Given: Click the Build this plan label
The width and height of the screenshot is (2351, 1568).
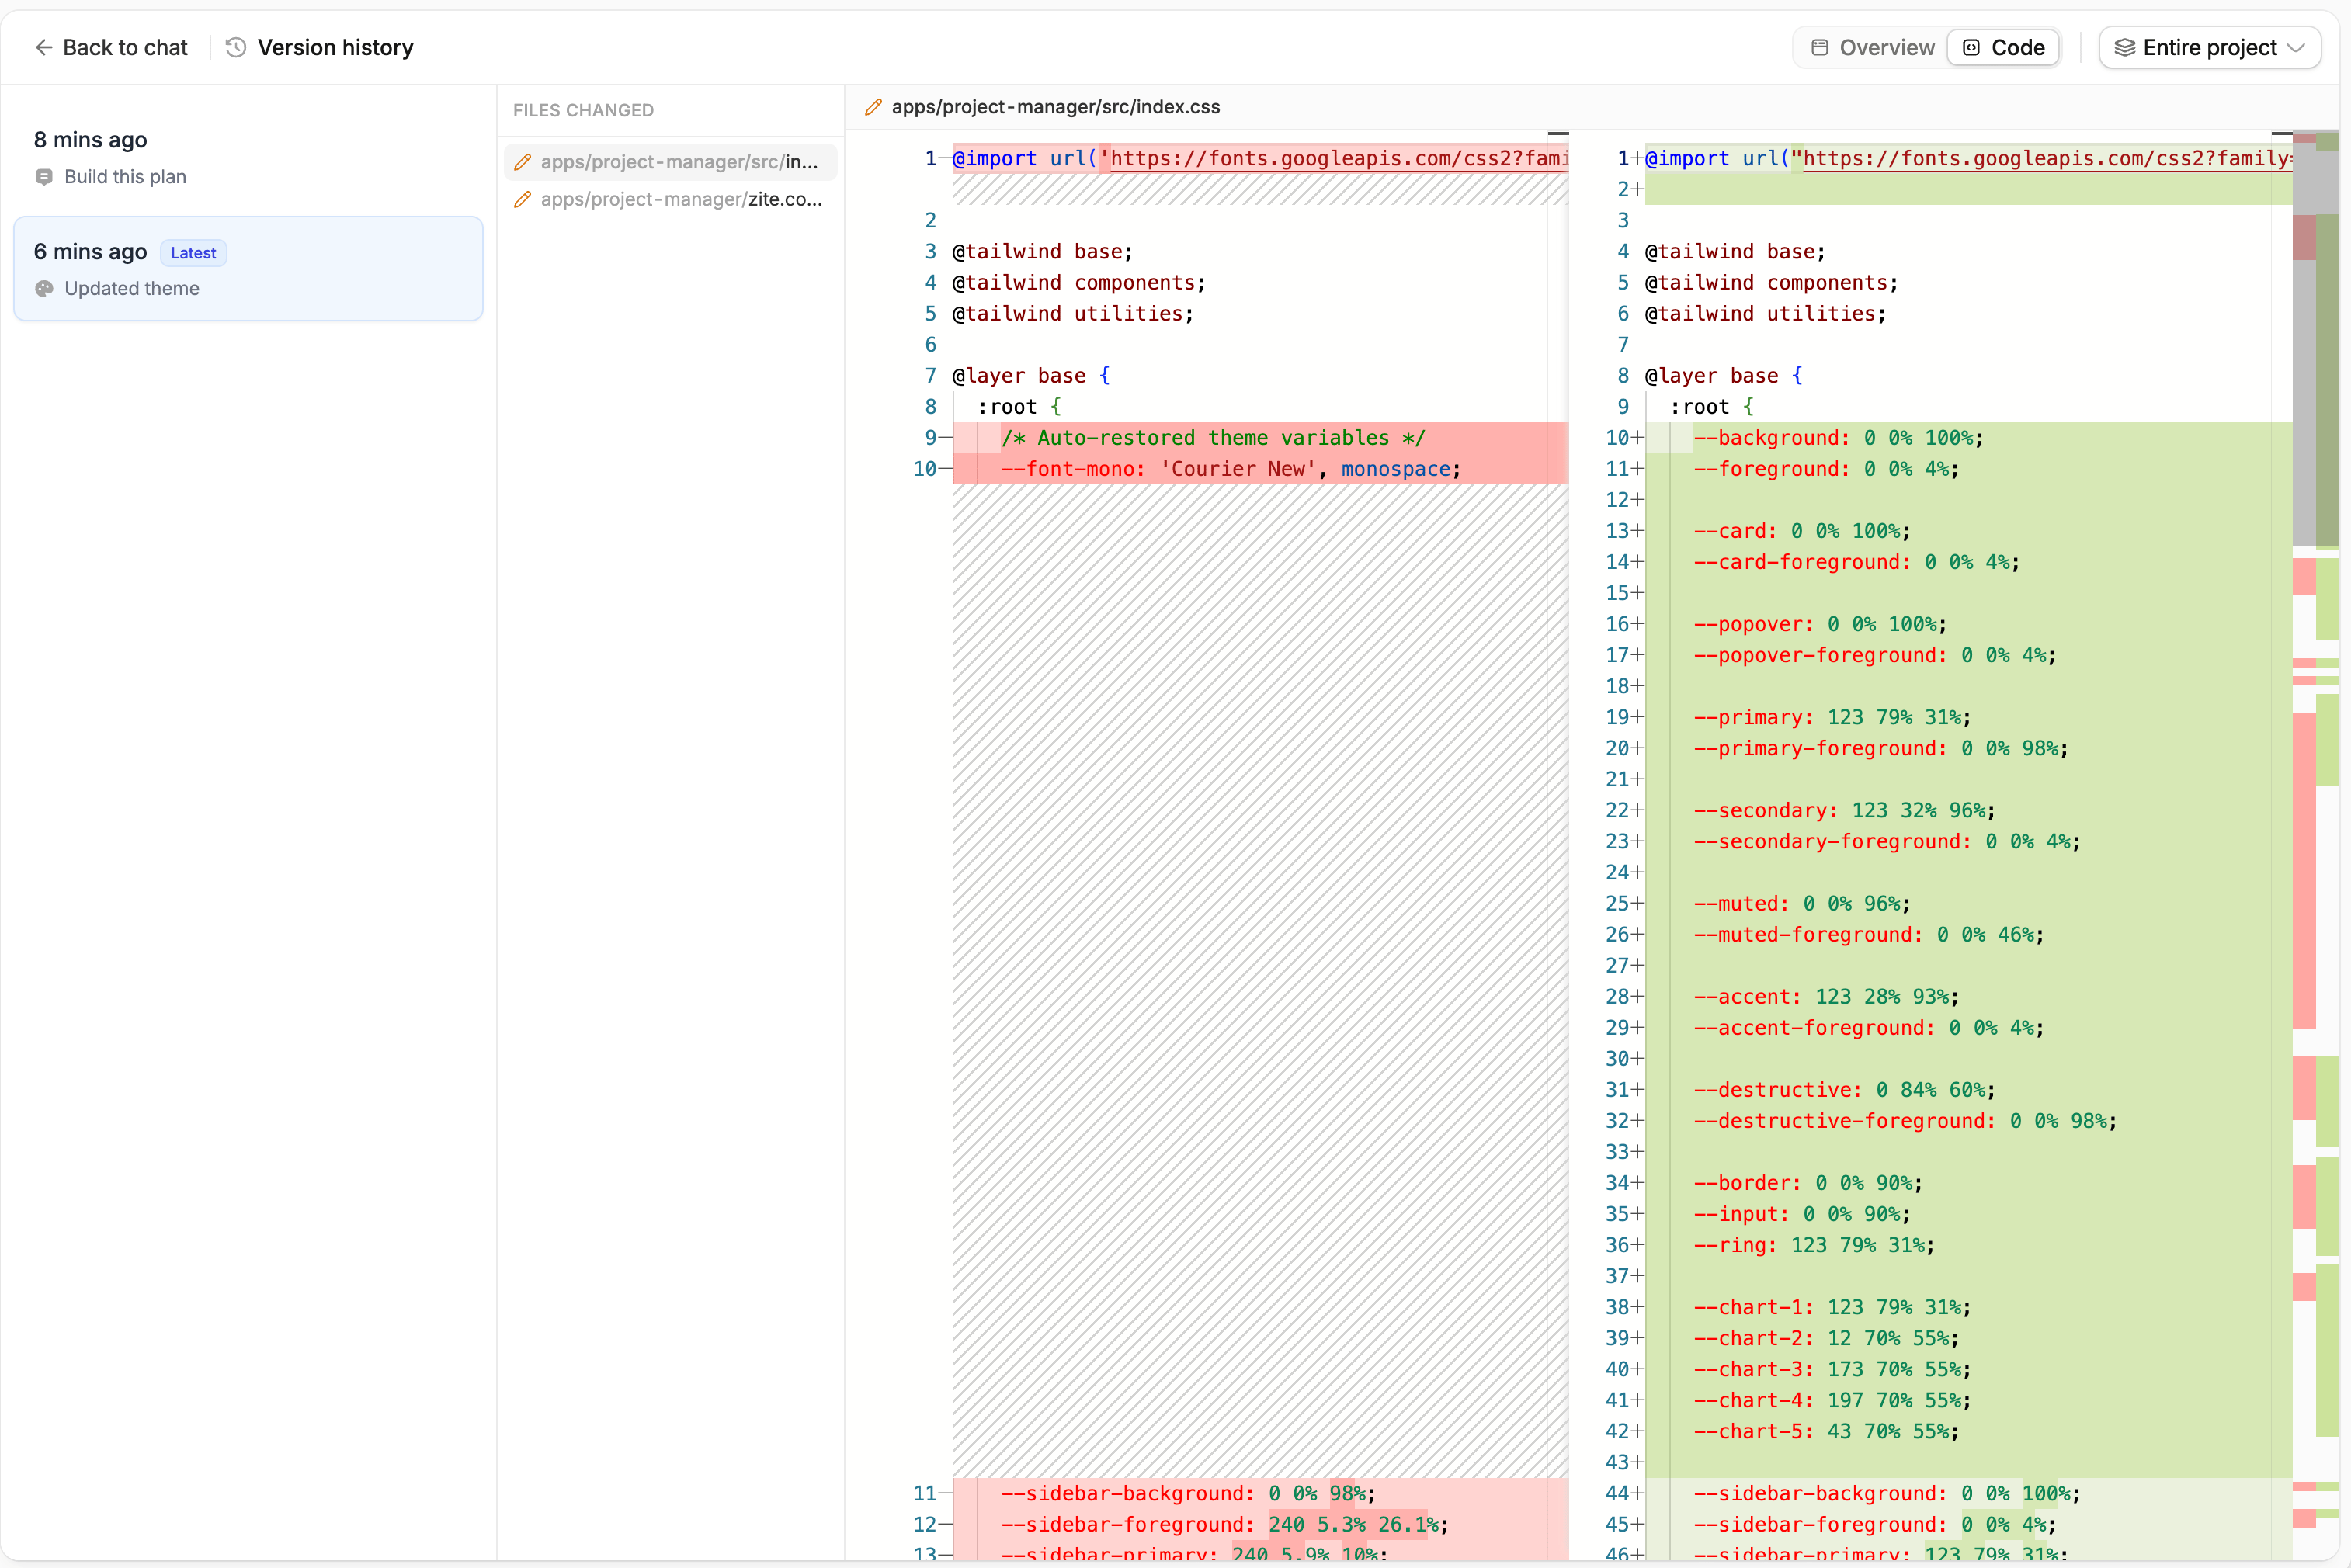Looking at the screenshot, I should [125, 177].
